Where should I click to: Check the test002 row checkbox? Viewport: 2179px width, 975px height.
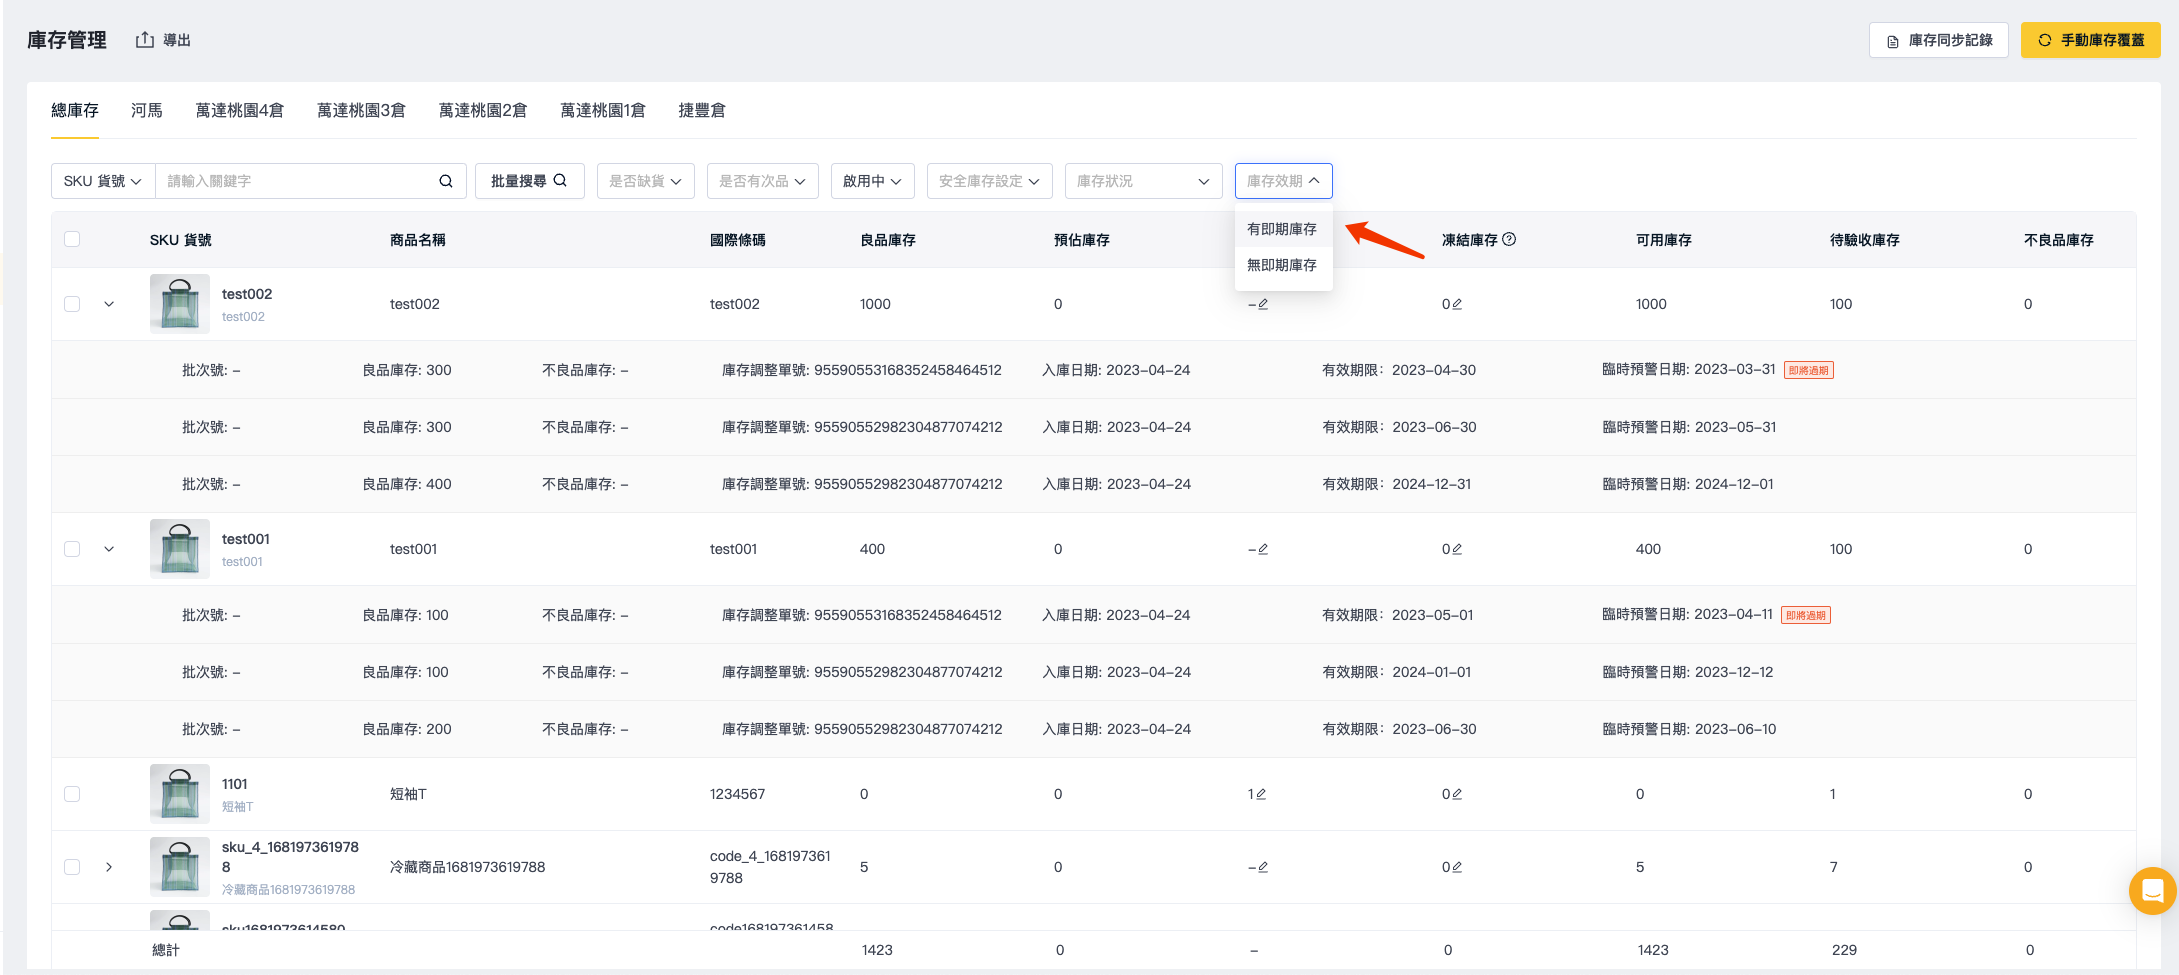click(x=72, y=304)
